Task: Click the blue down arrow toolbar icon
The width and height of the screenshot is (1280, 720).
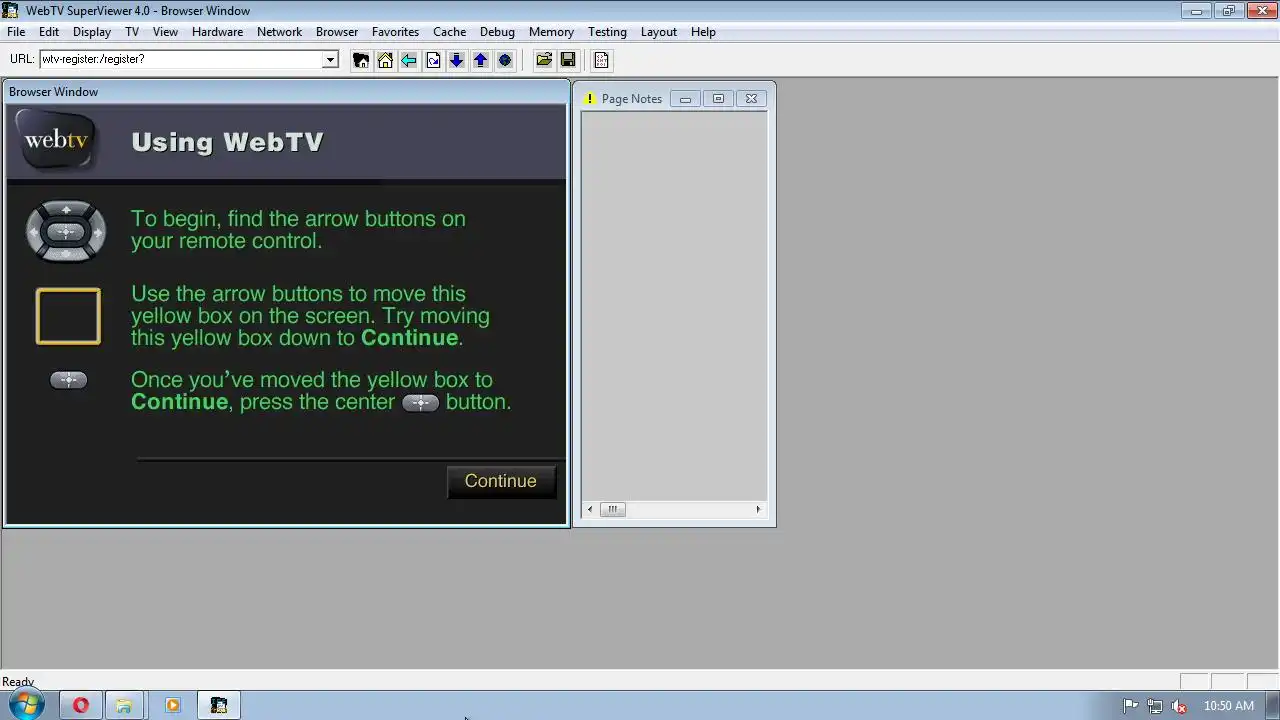Action: pos(457,60)
